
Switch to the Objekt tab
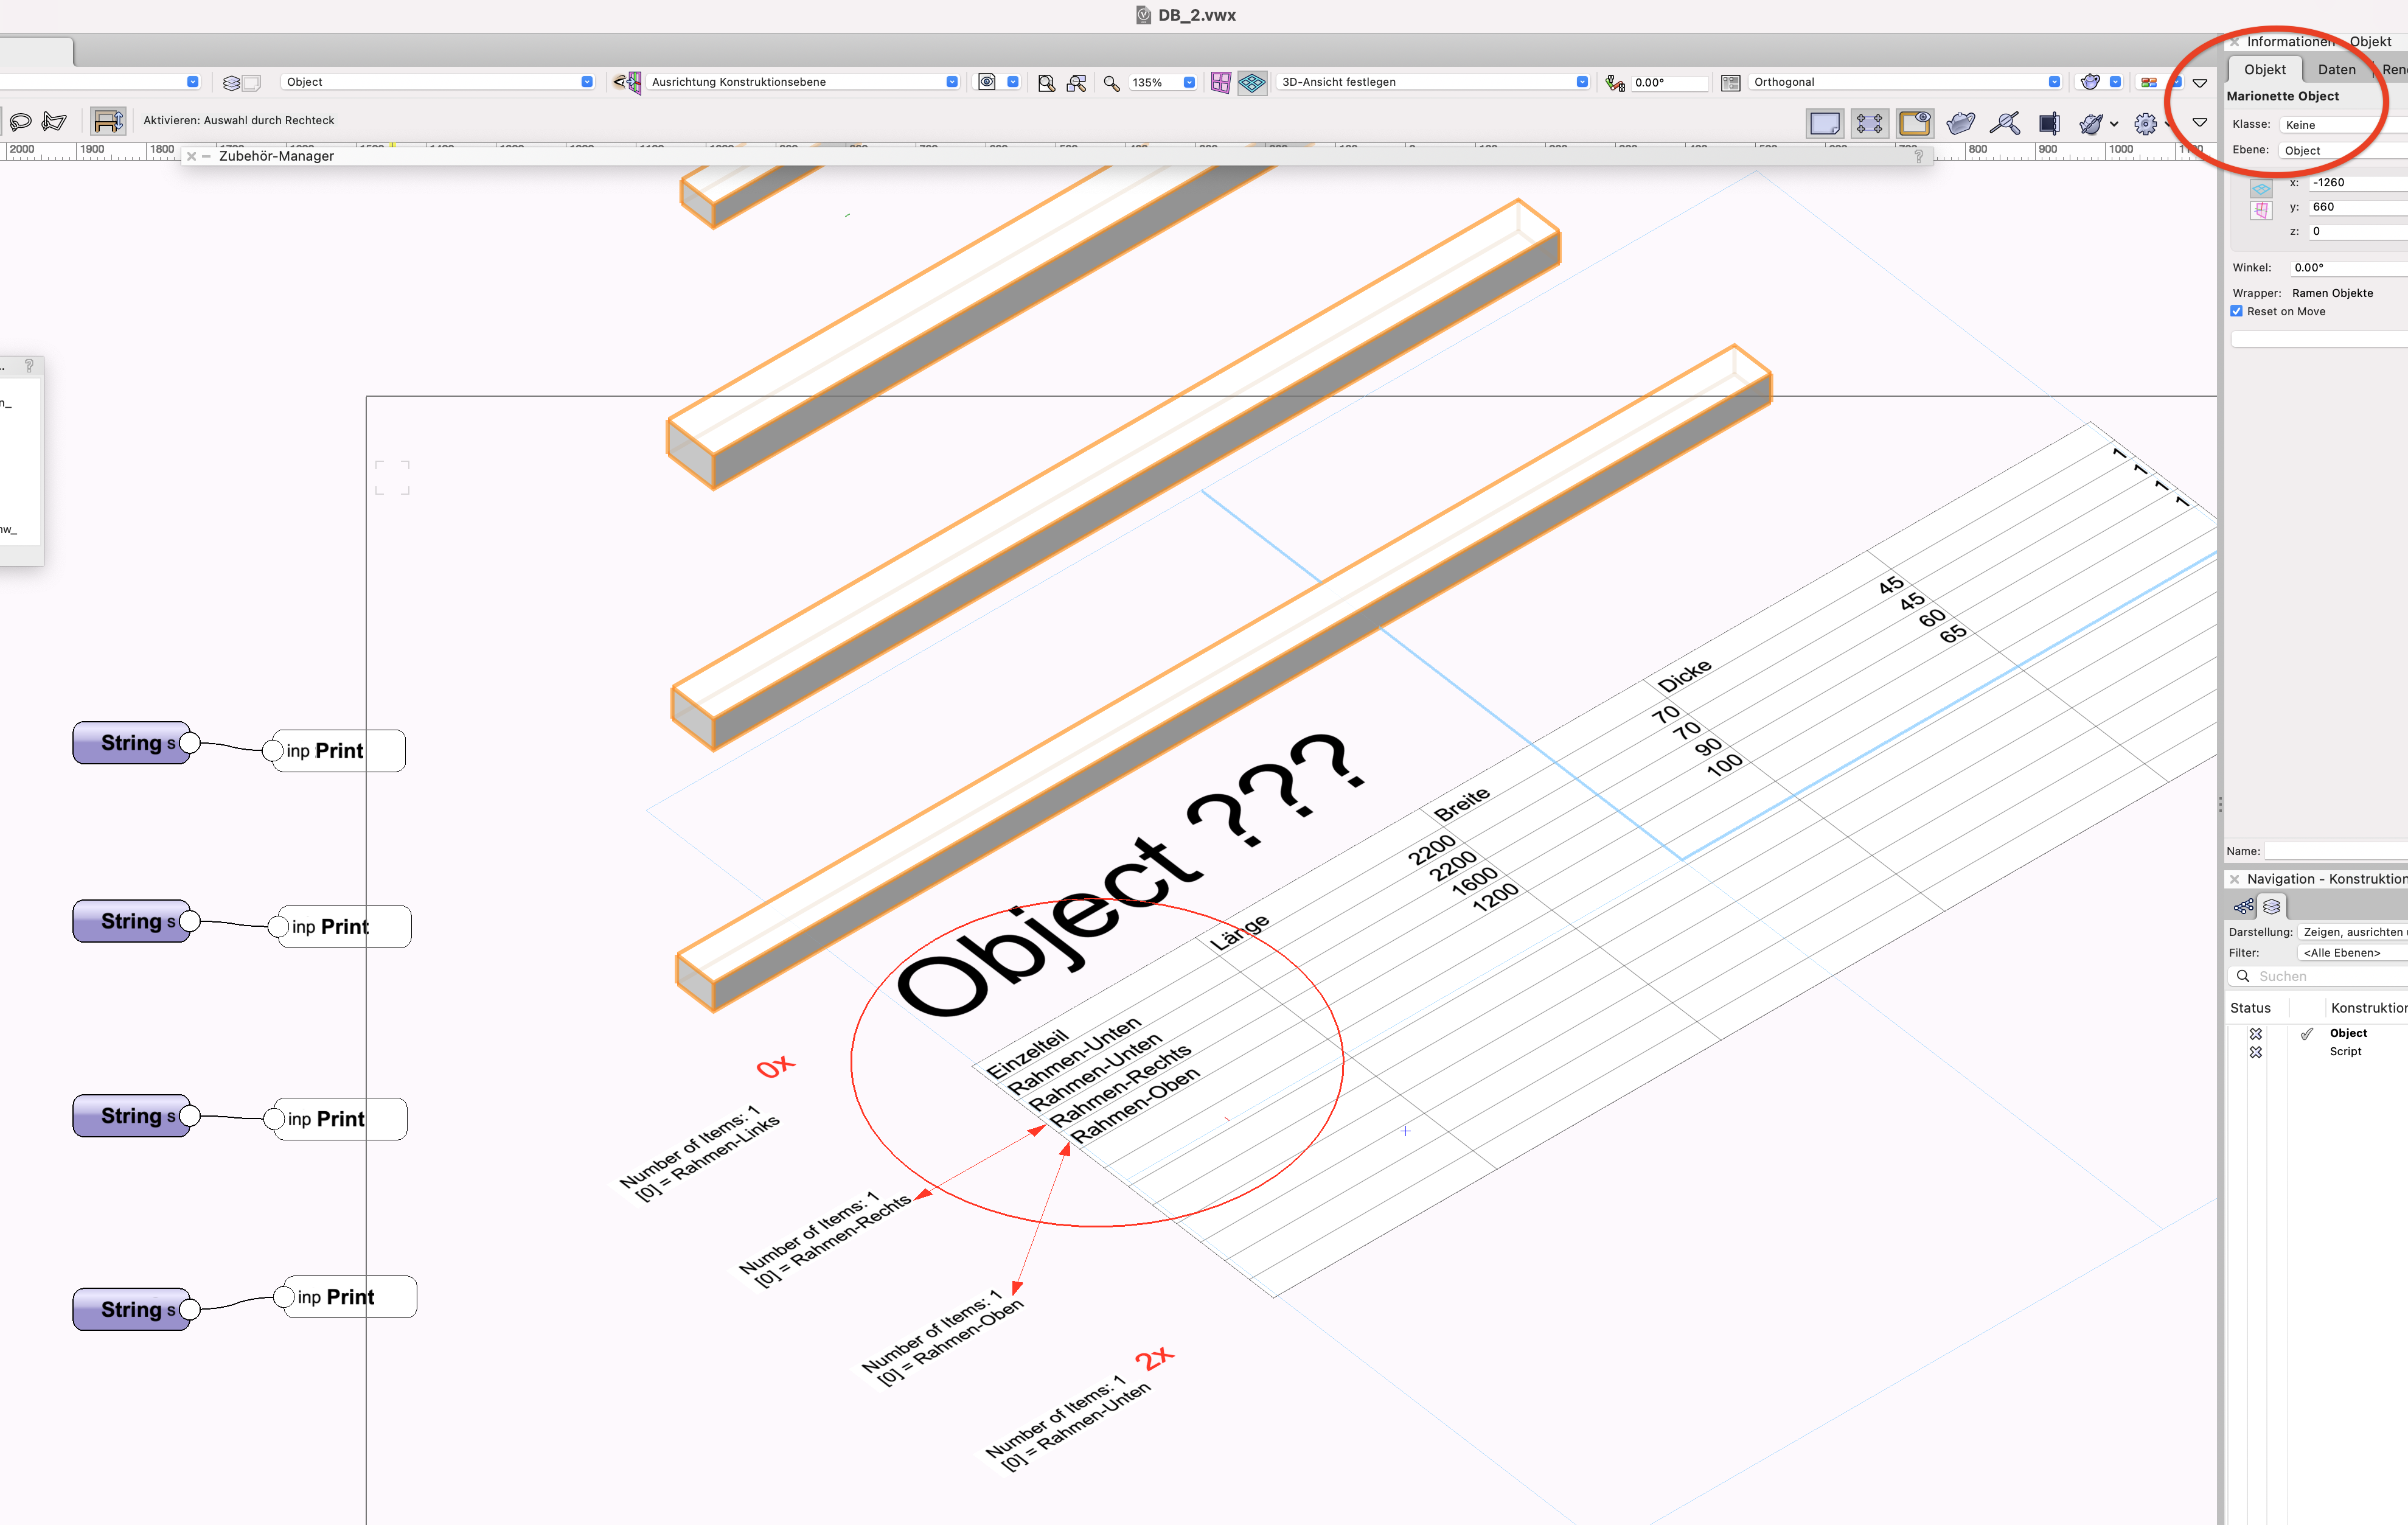[x=2264, y=69]
